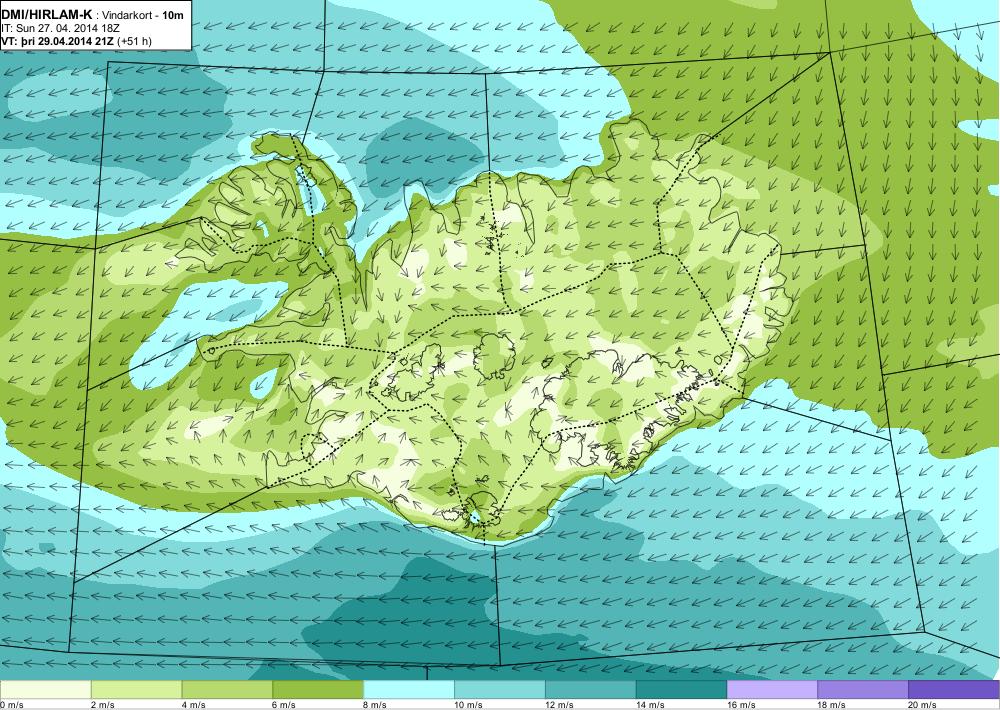Click the "18 m/s" legend label
This screenshot has height=710, width=1000.
click(832, 704)
